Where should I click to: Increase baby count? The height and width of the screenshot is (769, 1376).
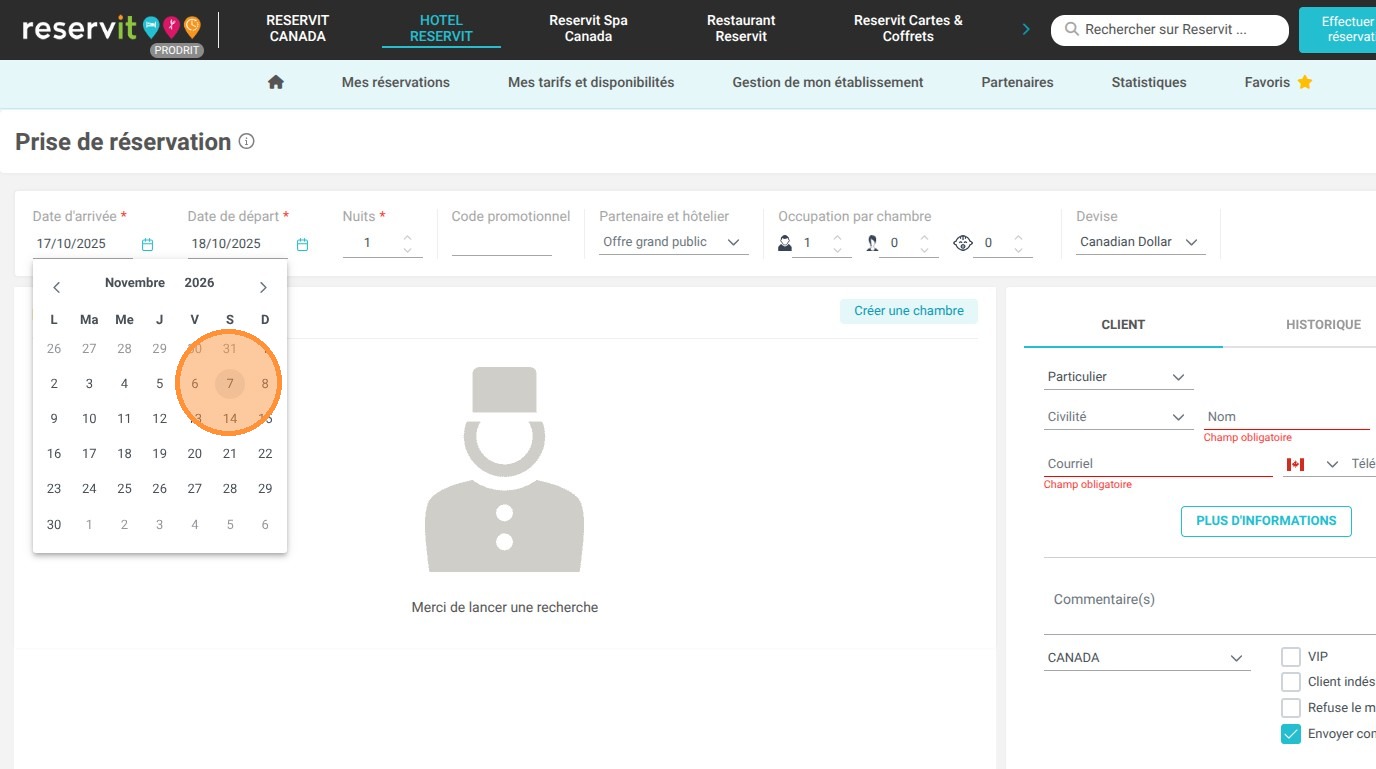click(1018, 237)
